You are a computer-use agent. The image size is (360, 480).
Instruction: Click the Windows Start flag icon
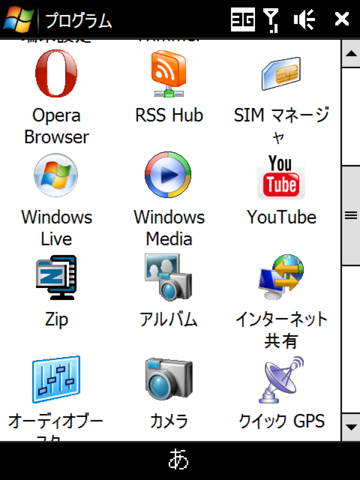tap(18, 19)
